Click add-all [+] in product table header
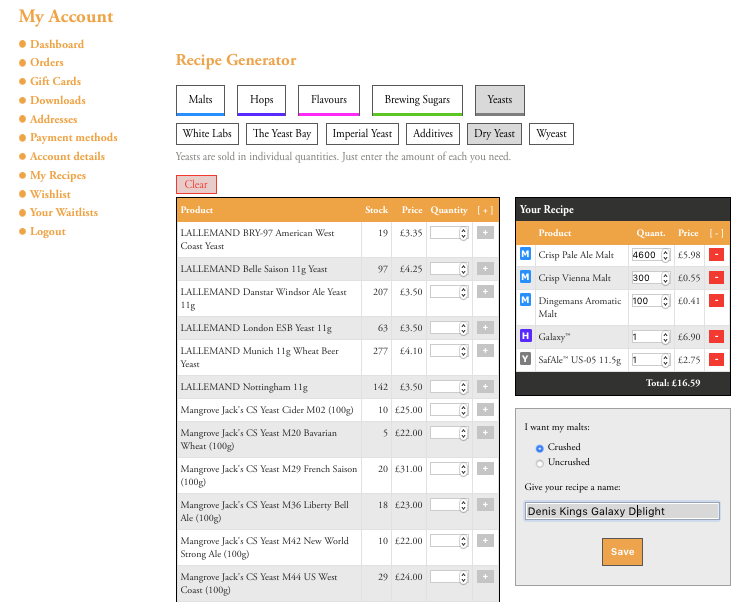The height and width of the screenshot is (602, 747). tap(485, 210)
